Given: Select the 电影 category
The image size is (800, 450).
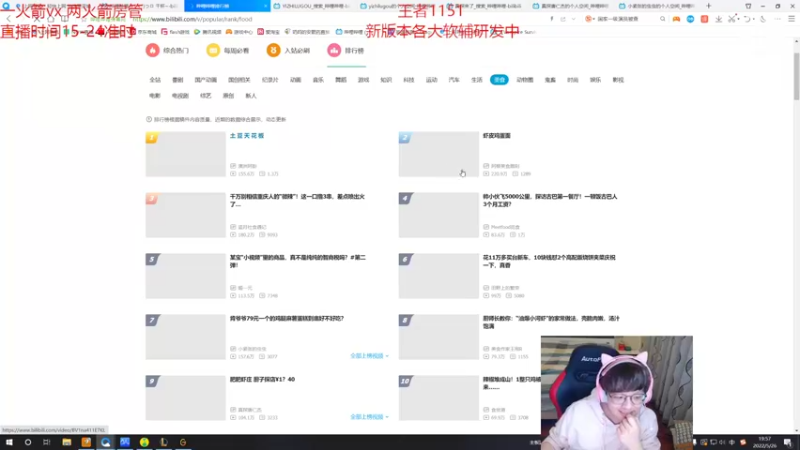Looking at the screenshot, I should [x=155, y=96].
